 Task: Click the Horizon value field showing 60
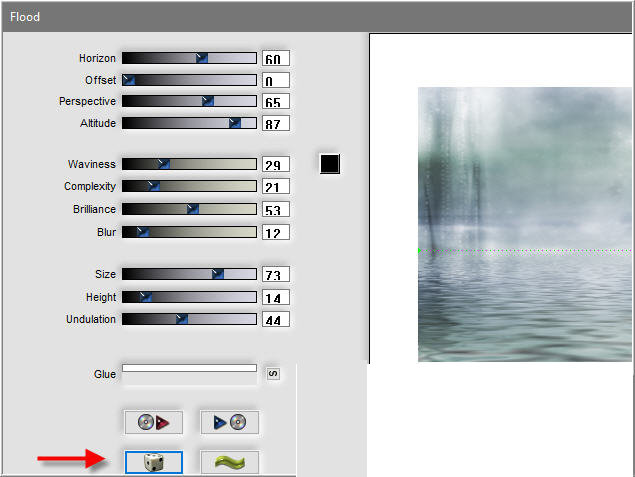[276, 58]
